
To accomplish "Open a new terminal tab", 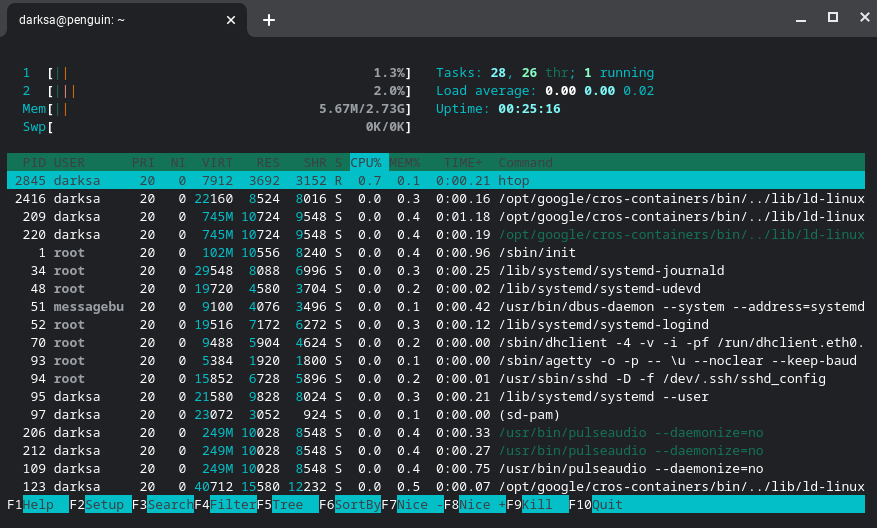I will pos(269,19).
